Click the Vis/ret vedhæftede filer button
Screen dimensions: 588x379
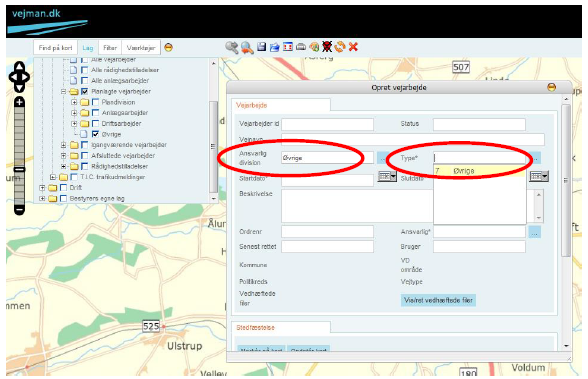click(x=438, y=300)
